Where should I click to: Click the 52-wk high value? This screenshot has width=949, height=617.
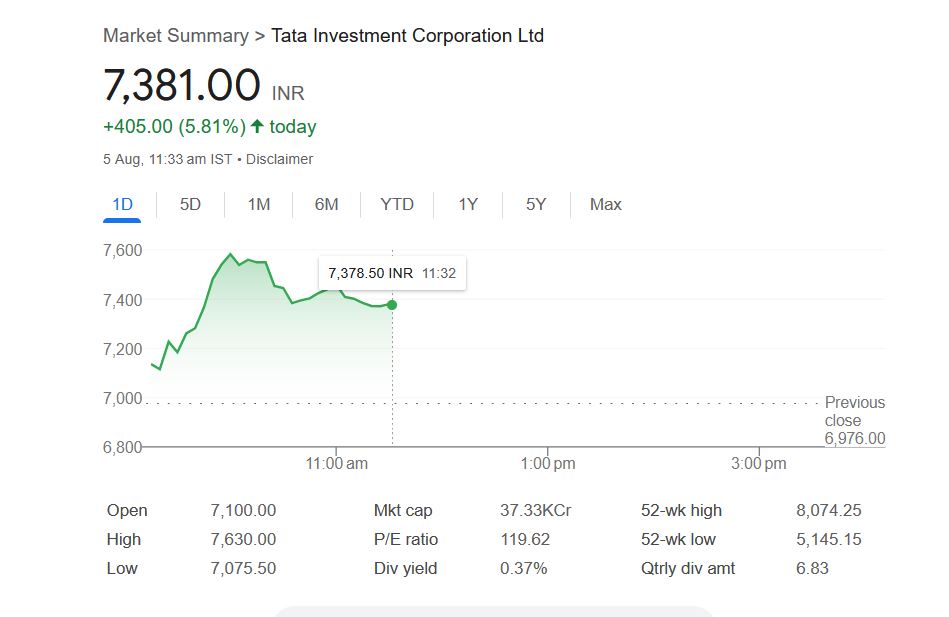[828, 510]
